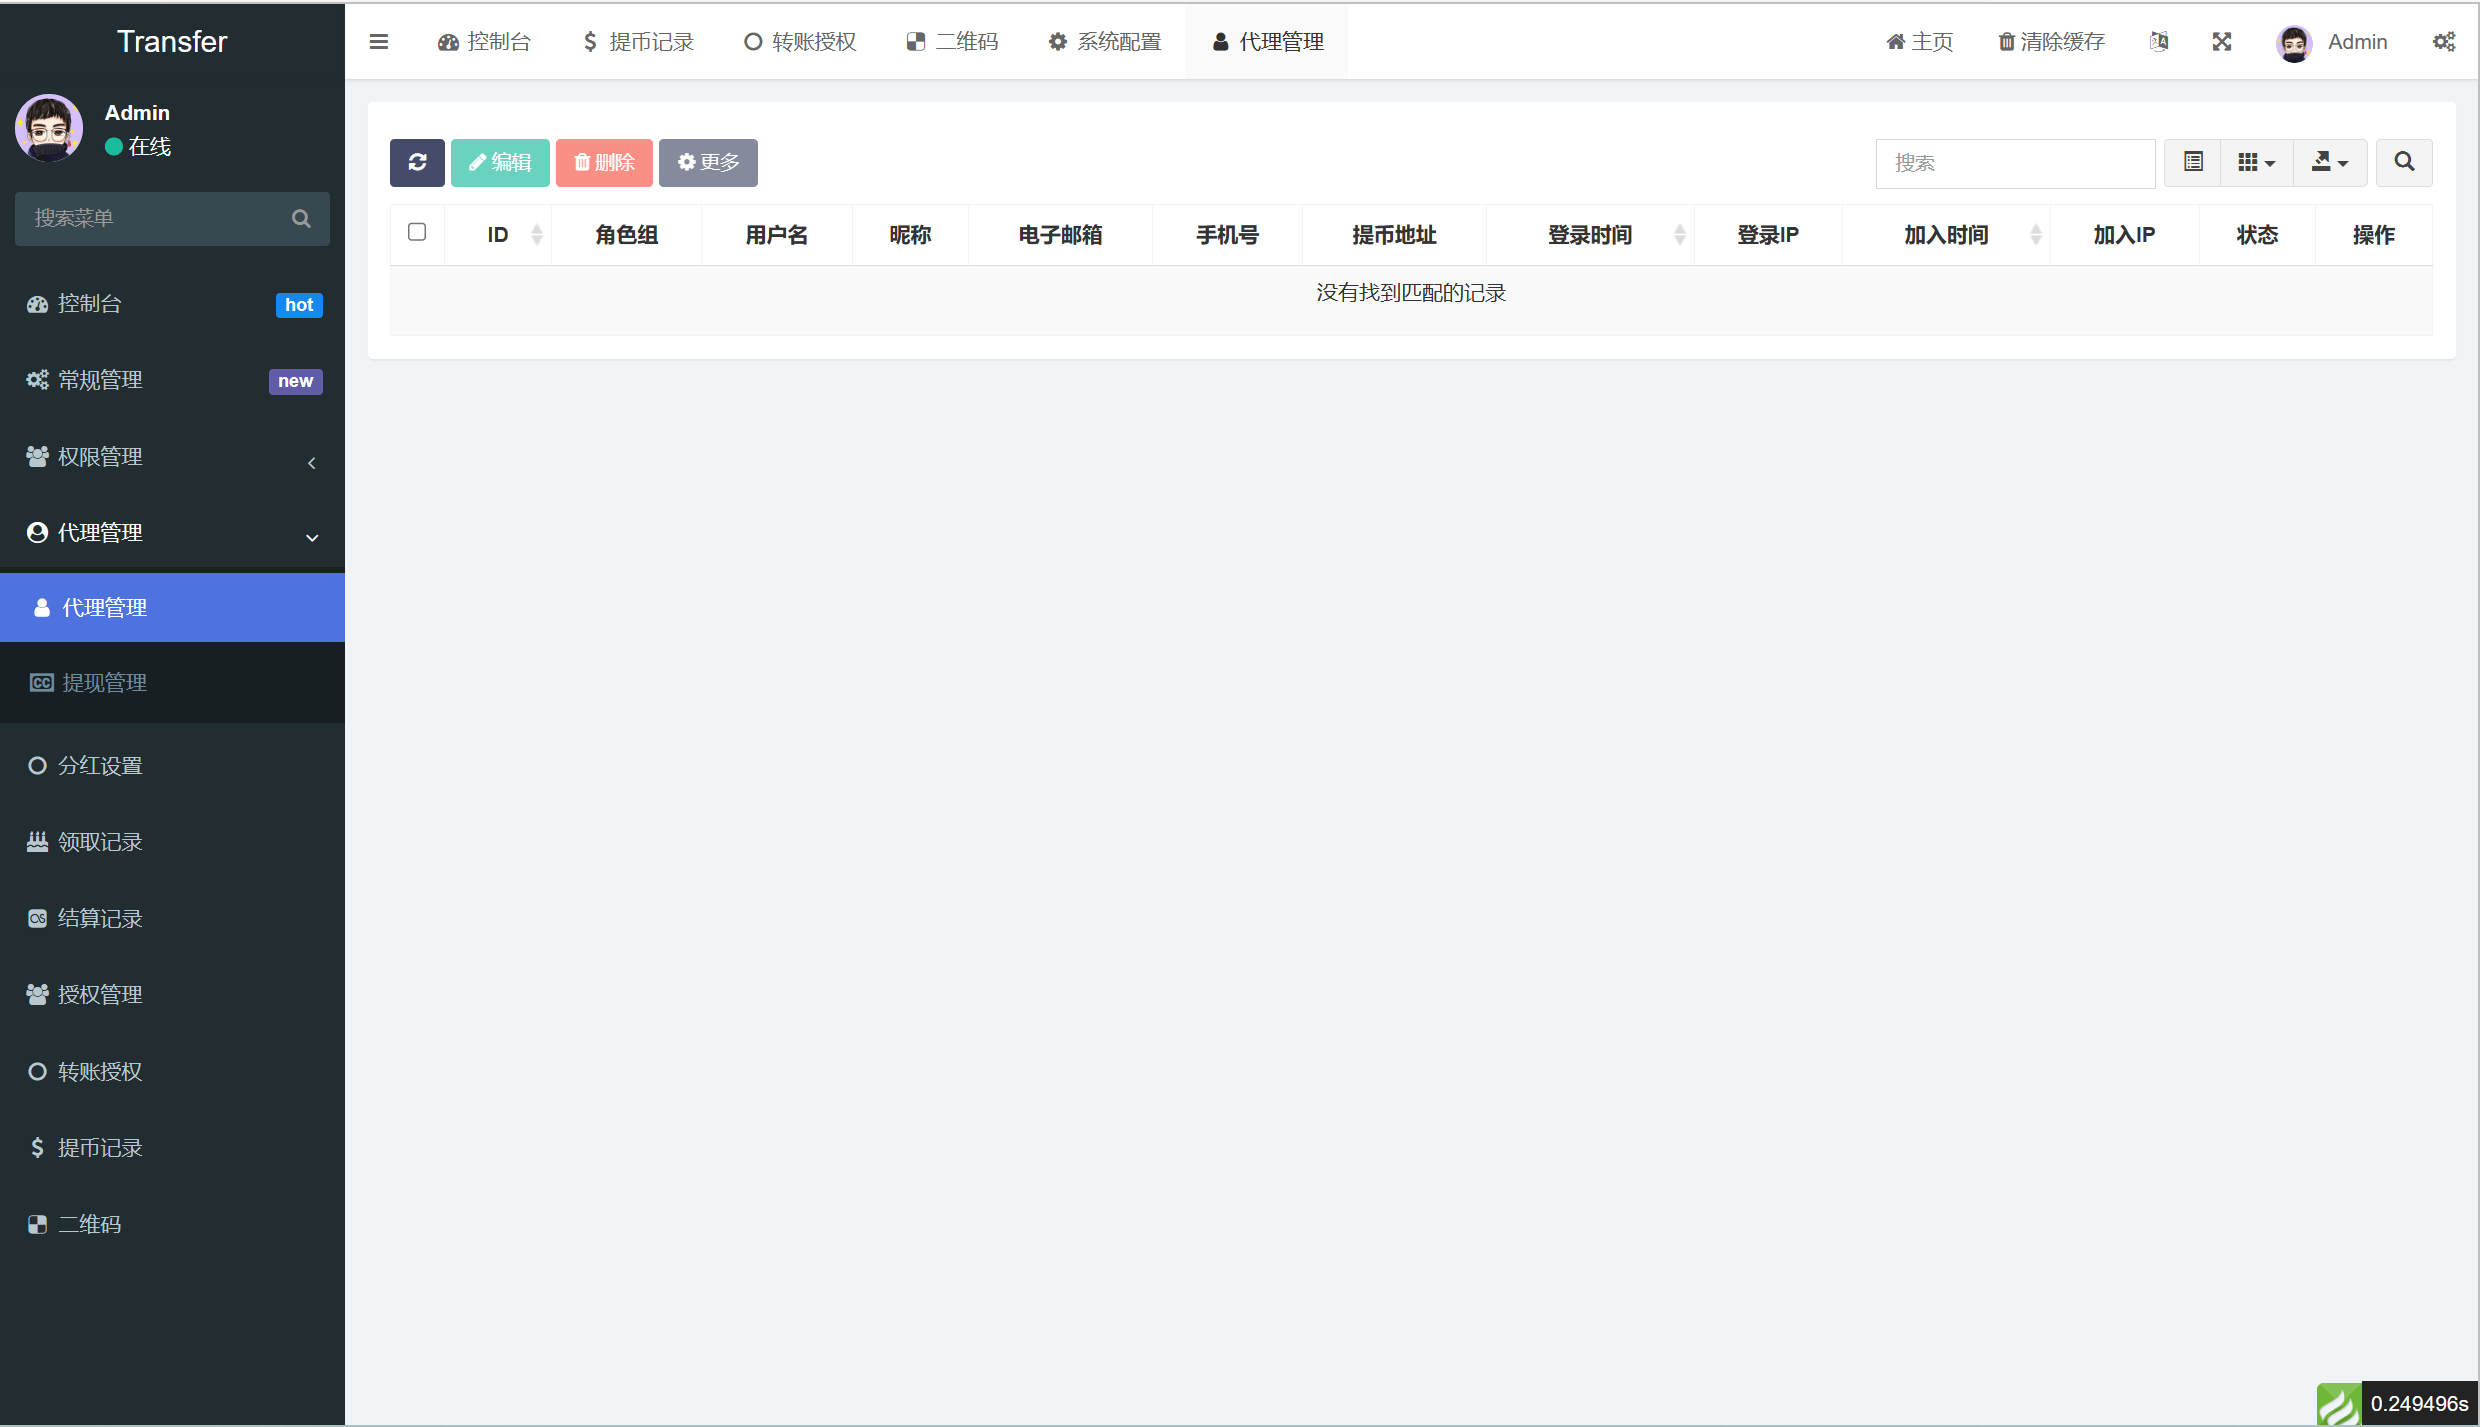The width and height of the screenshot is (2480, 1427).
Task: Sort the table by ID column
Action: (498, 235)
